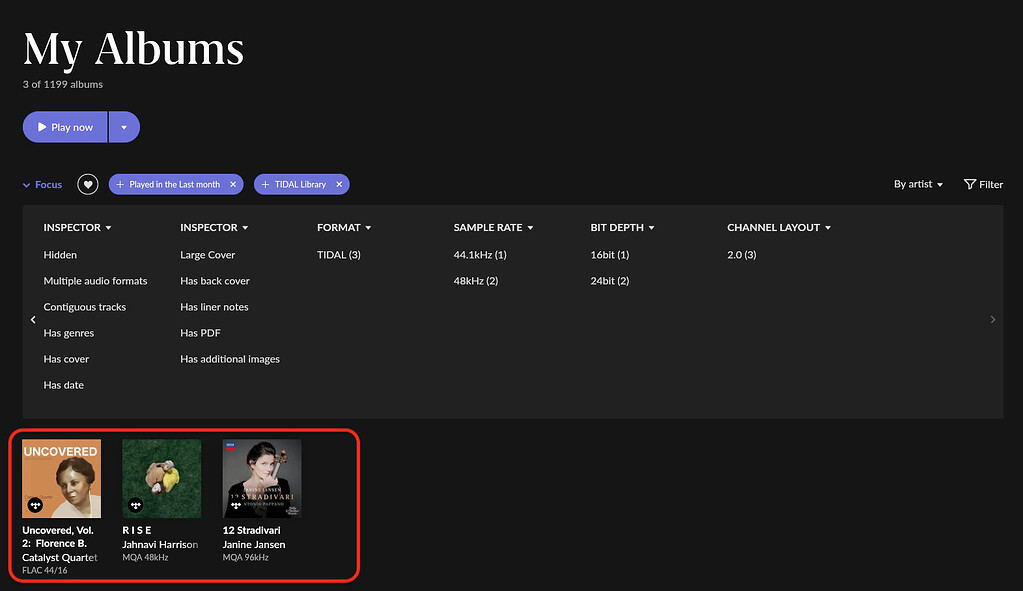Open the SAMPLE RATE dropdown

(x=493, y=227)
